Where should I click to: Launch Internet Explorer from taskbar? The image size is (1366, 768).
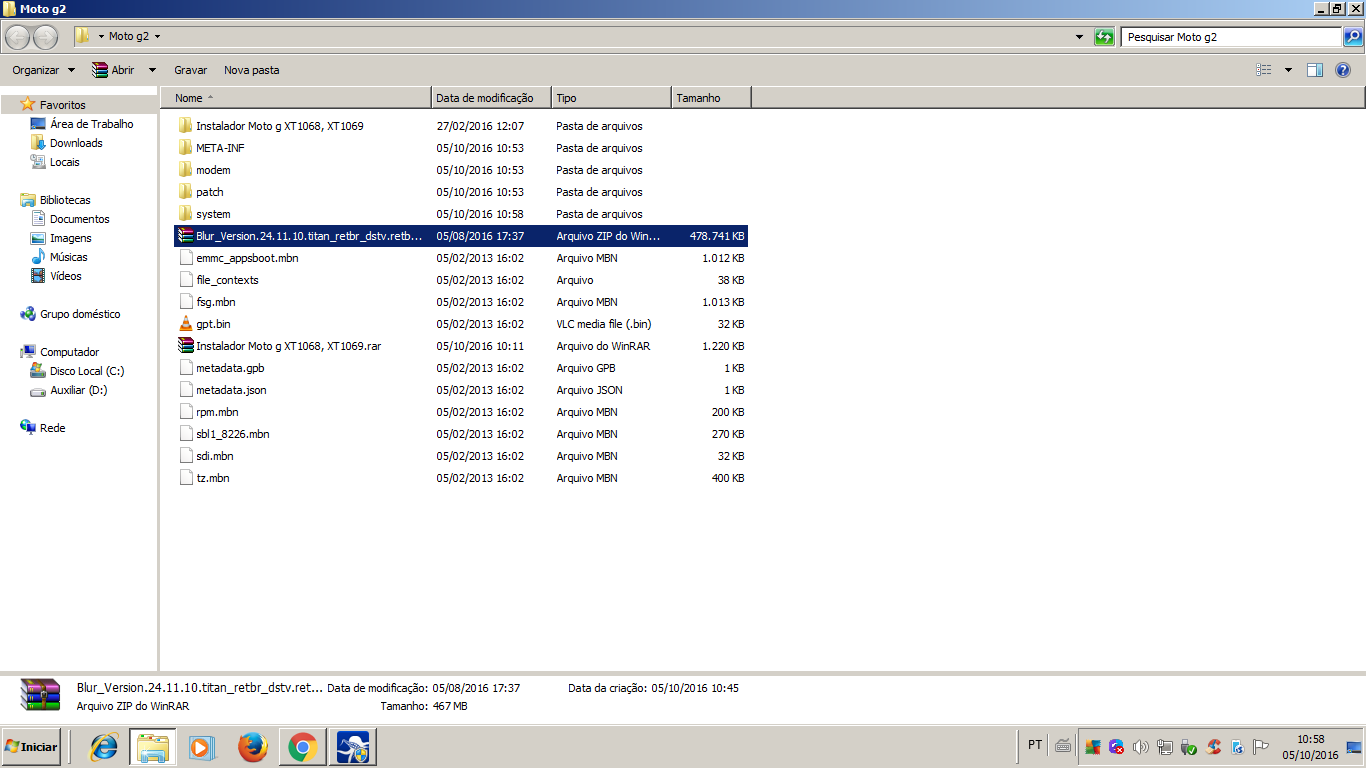tap(104, 747)
